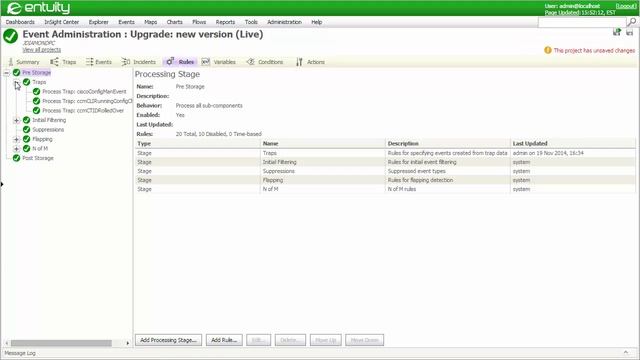Click the View all projects link

42,50
